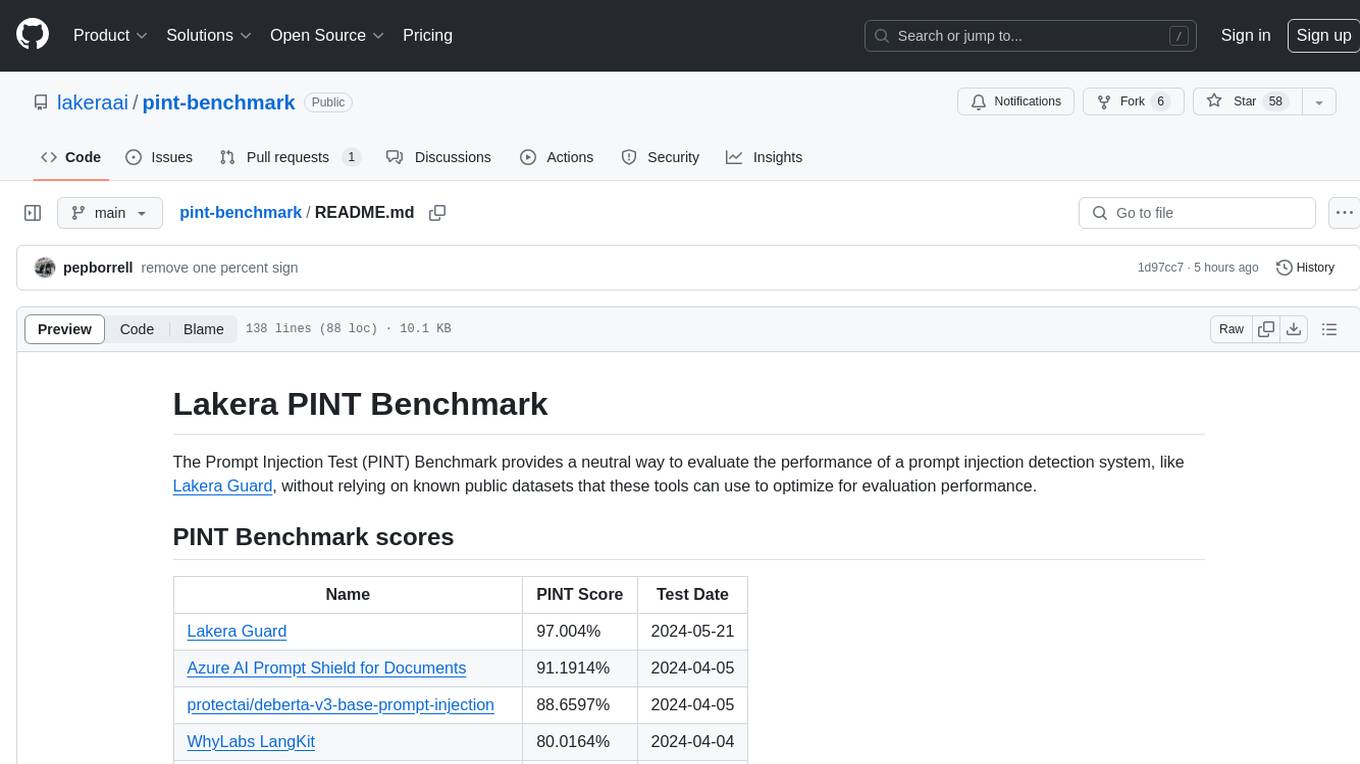Click the pull requests count badge 1

pyautogui.click(x=351, y=157)
